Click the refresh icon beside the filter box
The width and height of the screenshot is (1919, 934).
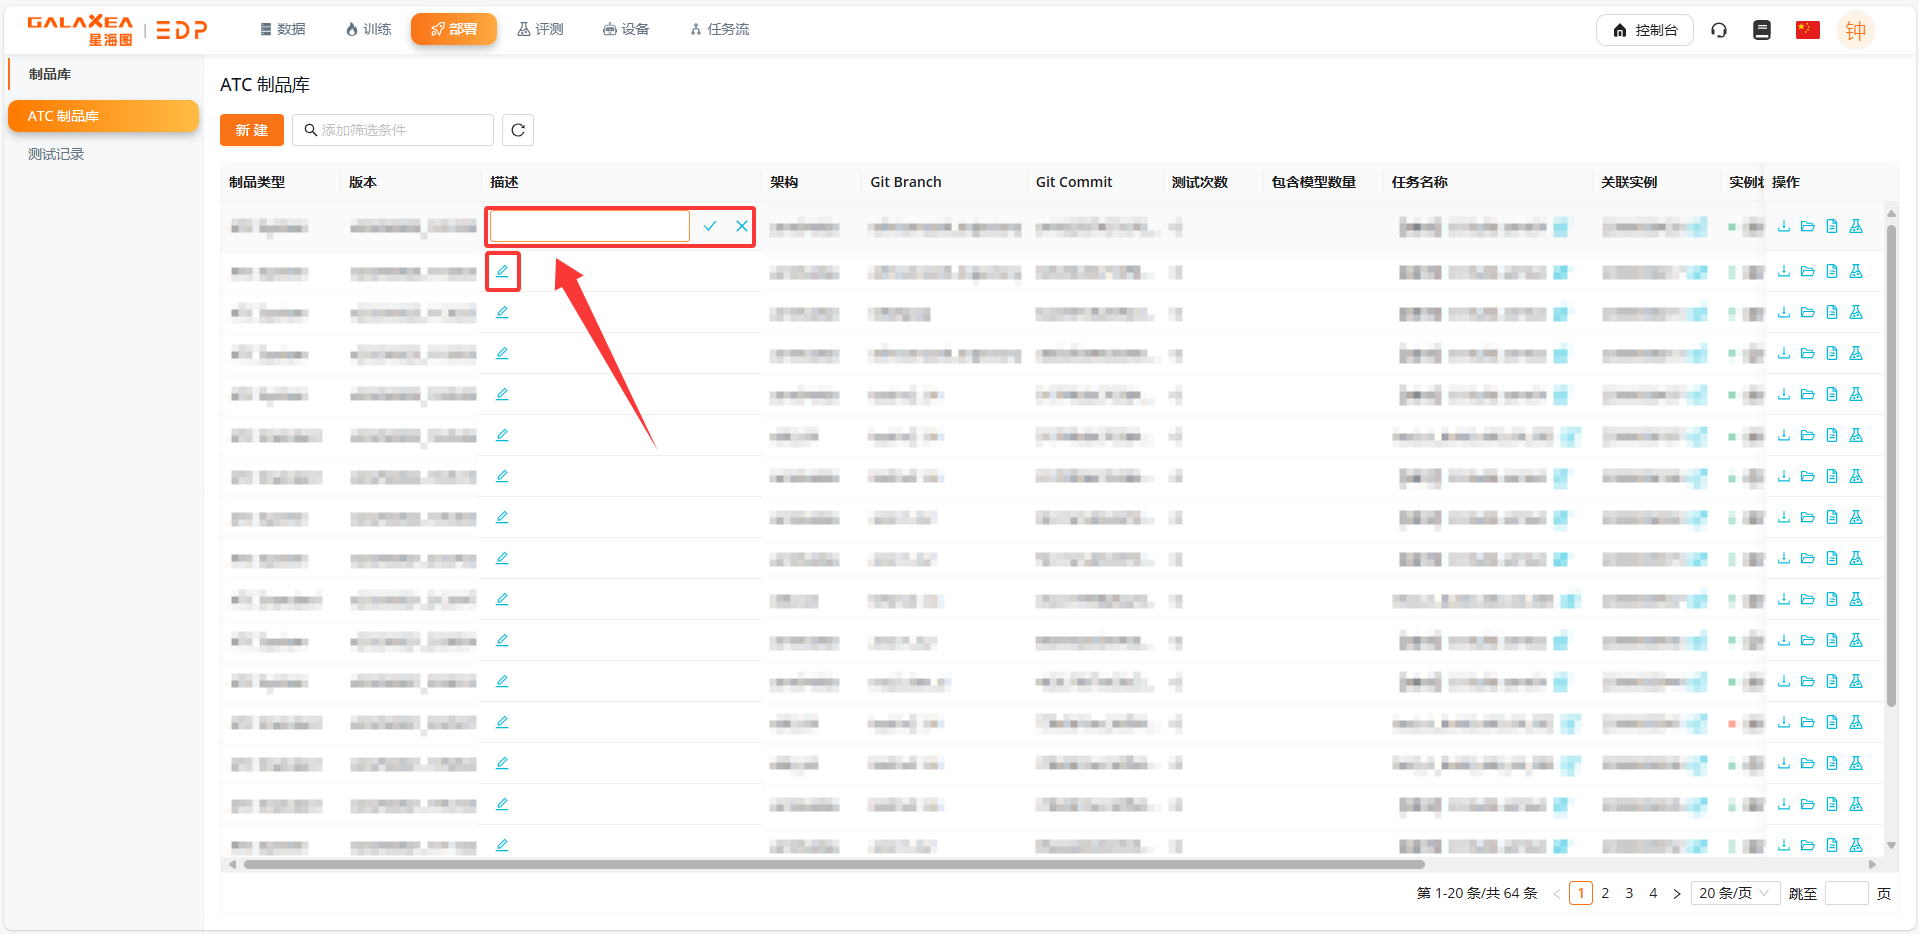pyautogui.click(x=518, y=130)
